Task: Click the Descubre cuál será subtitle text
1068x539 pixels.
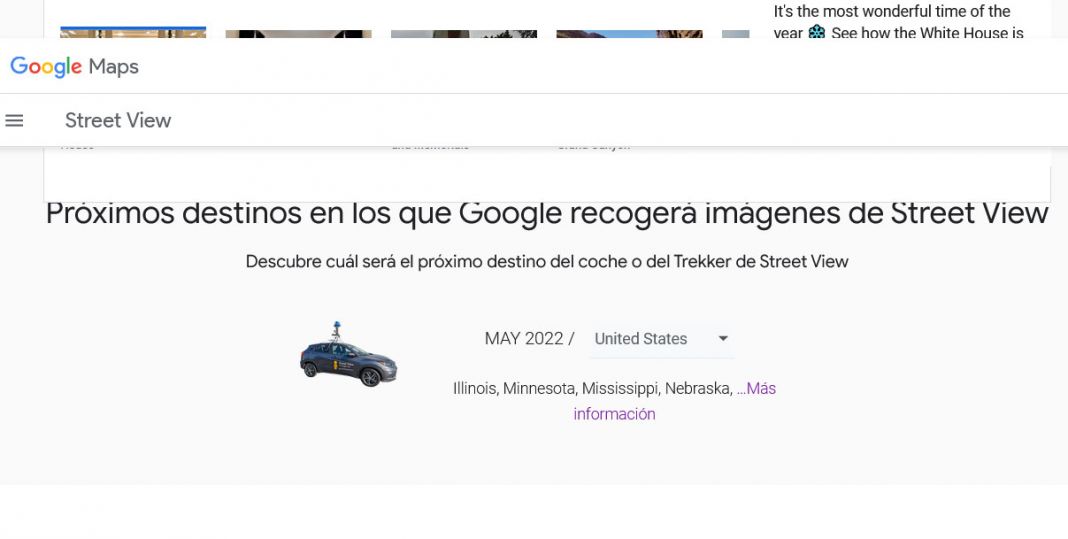Action: pos(547,262)
